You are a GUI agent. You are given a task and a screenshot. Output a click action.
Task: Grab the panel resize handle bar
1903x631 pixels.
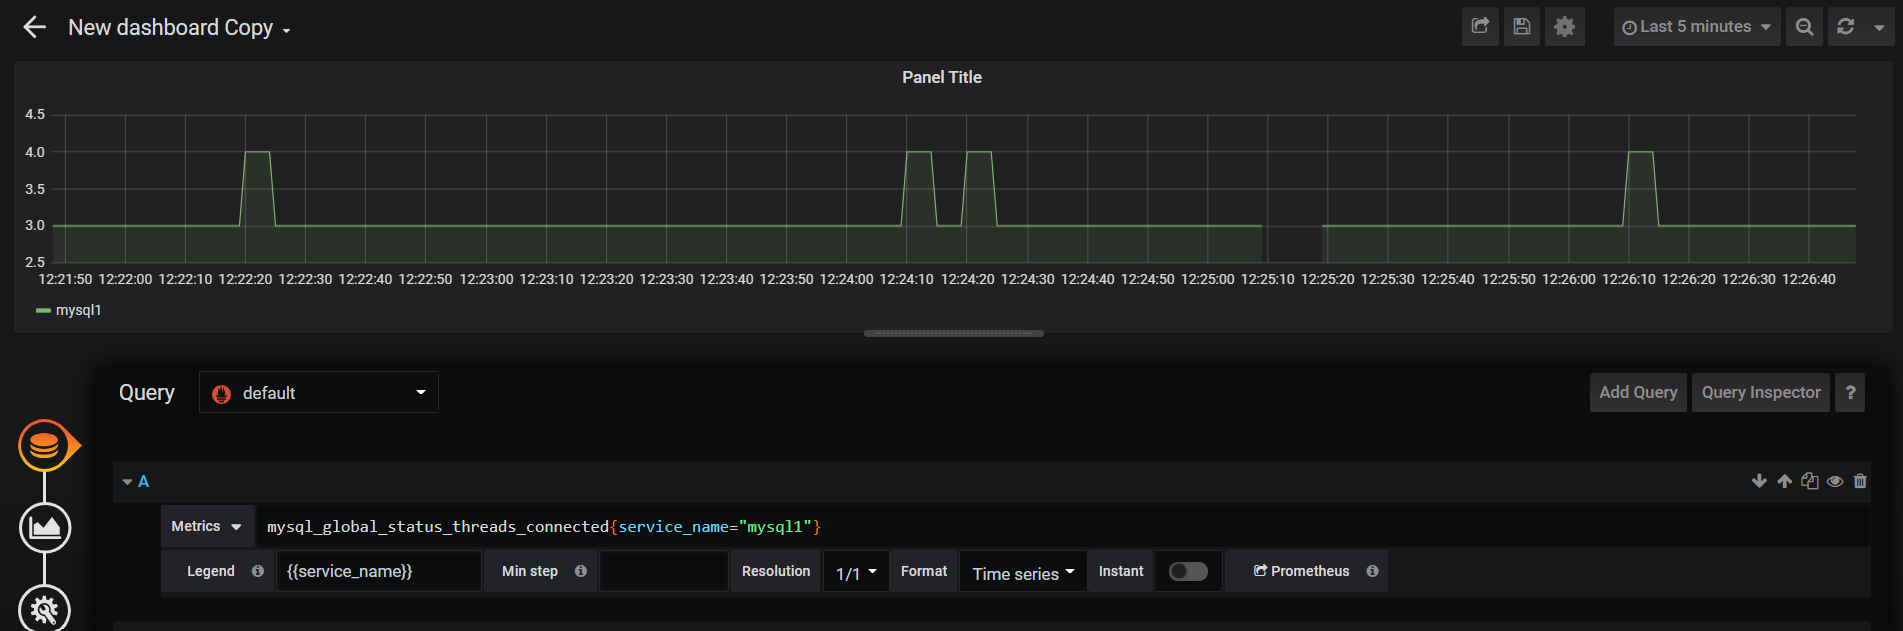tap(953, 333)
